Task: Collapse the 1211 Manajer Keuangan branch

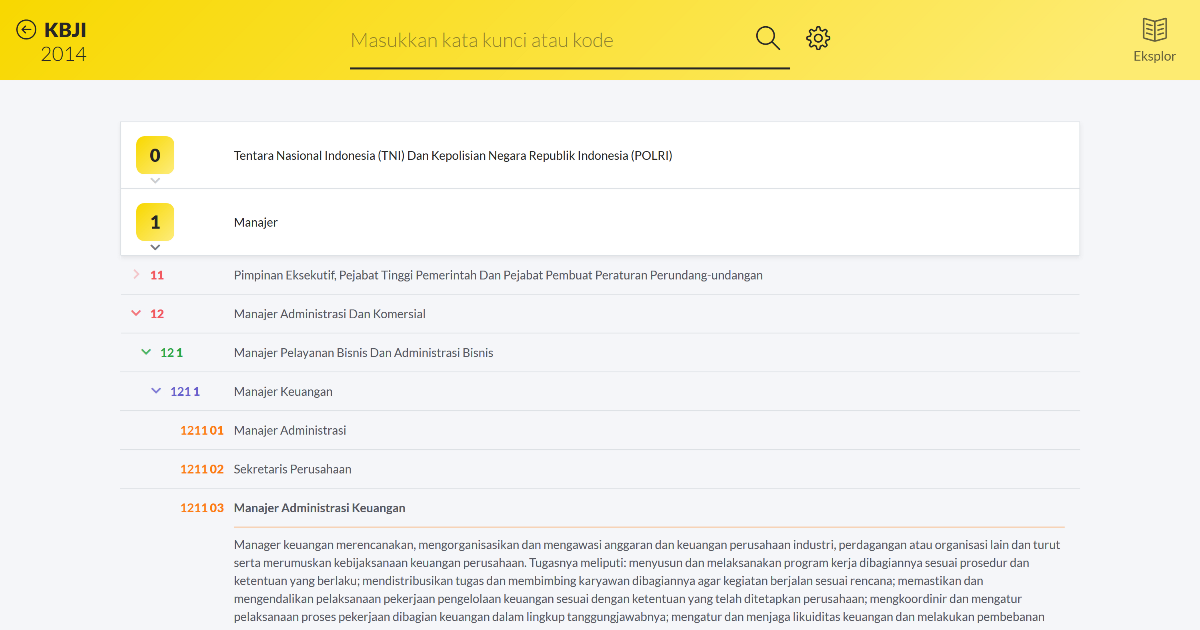Action: [x=155, y=391]
